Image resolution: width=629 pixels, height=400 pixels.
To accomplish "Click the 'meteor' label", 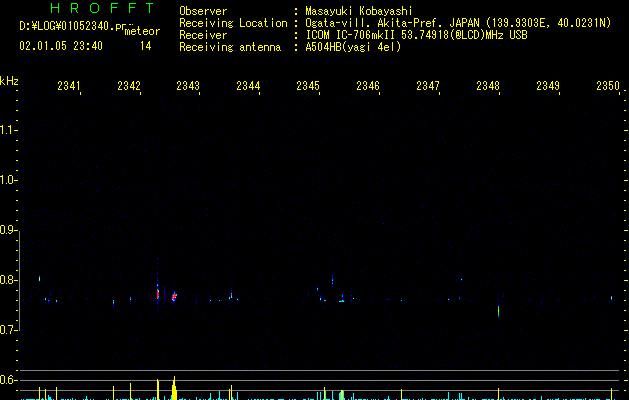I will pyautogui.click(x=142, y=31).
